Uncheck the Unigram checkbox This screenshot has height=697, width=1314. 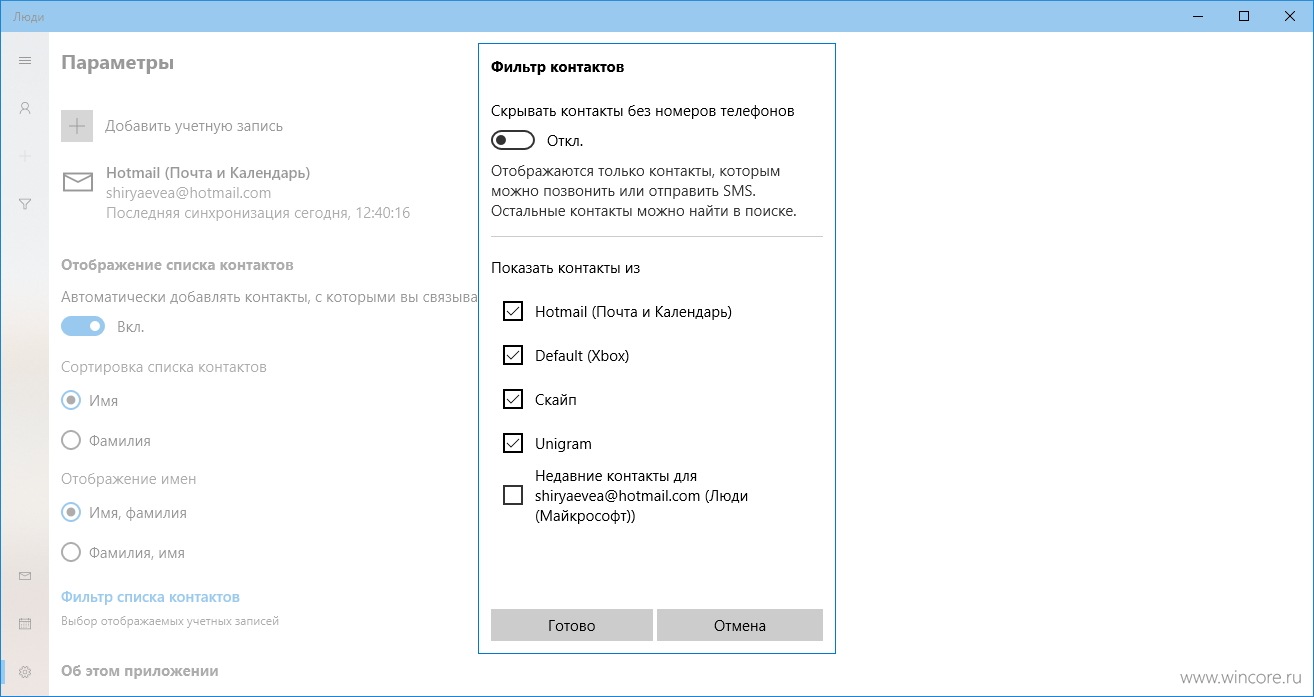(513, 443)
